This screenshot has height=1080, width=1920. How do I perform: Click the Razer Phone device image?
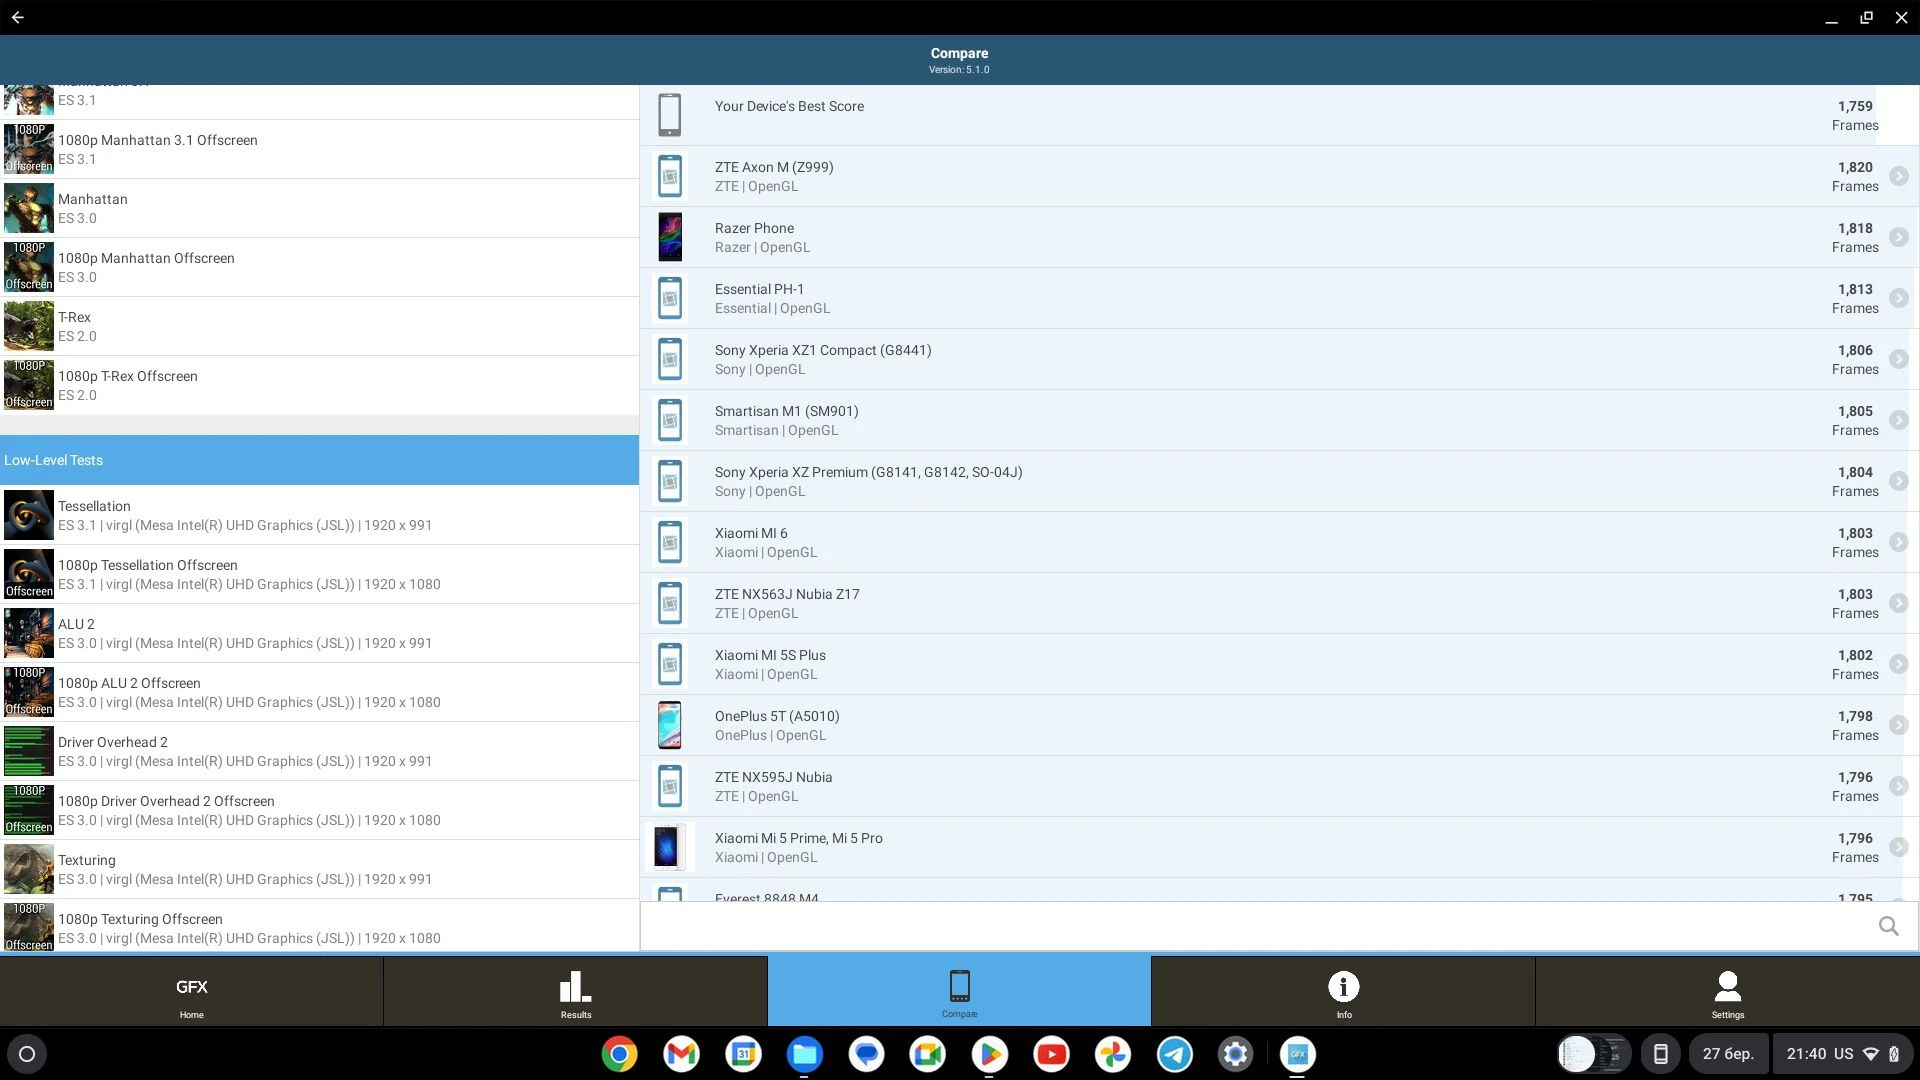click(670, 237)
